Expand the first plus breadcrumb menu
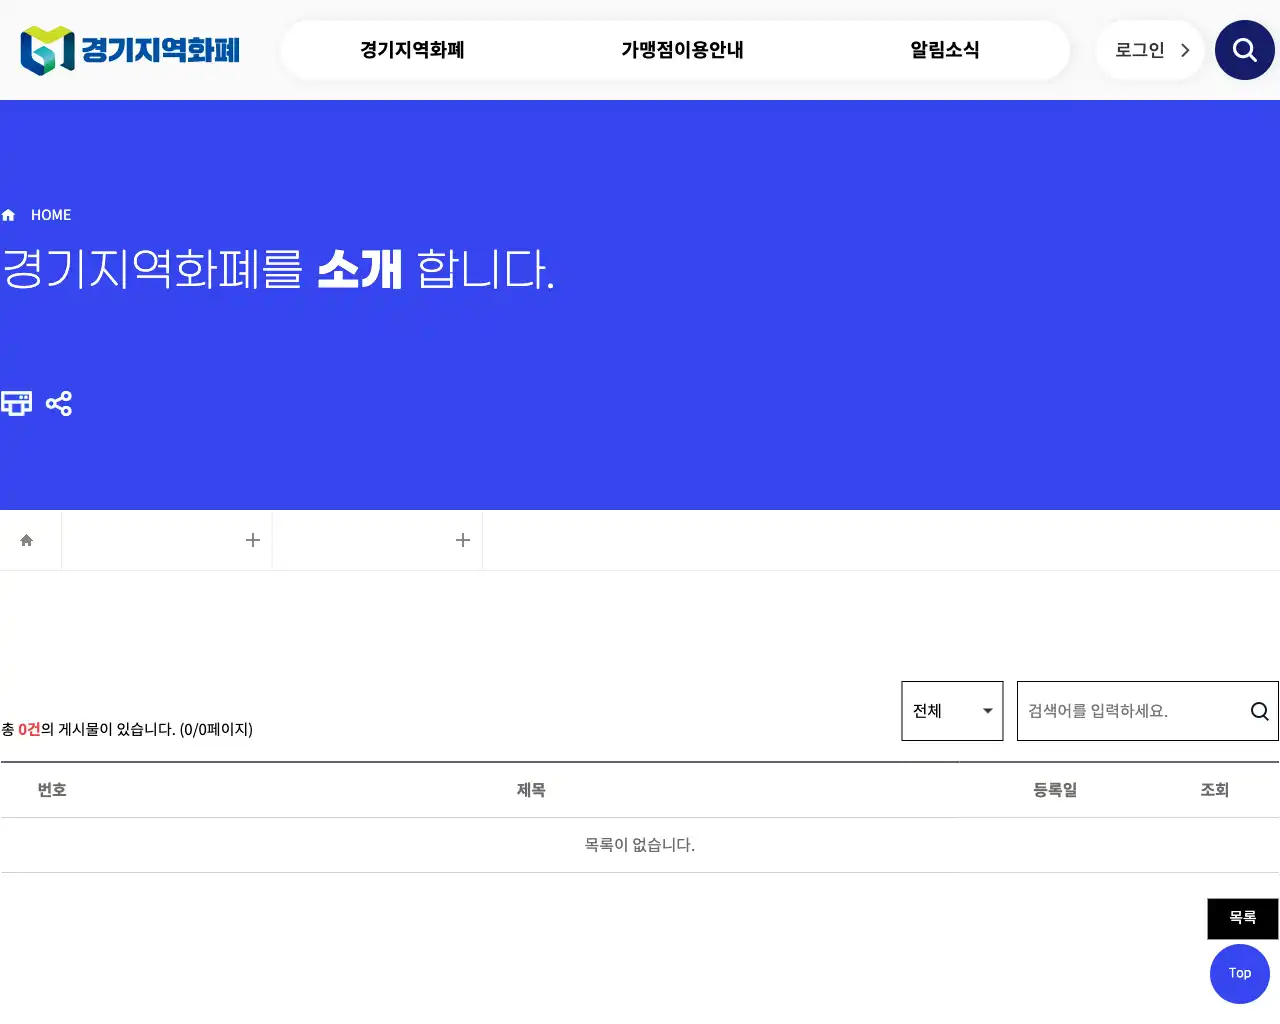The width and height of the screenshot is (1280, 1024). [253, 539]
